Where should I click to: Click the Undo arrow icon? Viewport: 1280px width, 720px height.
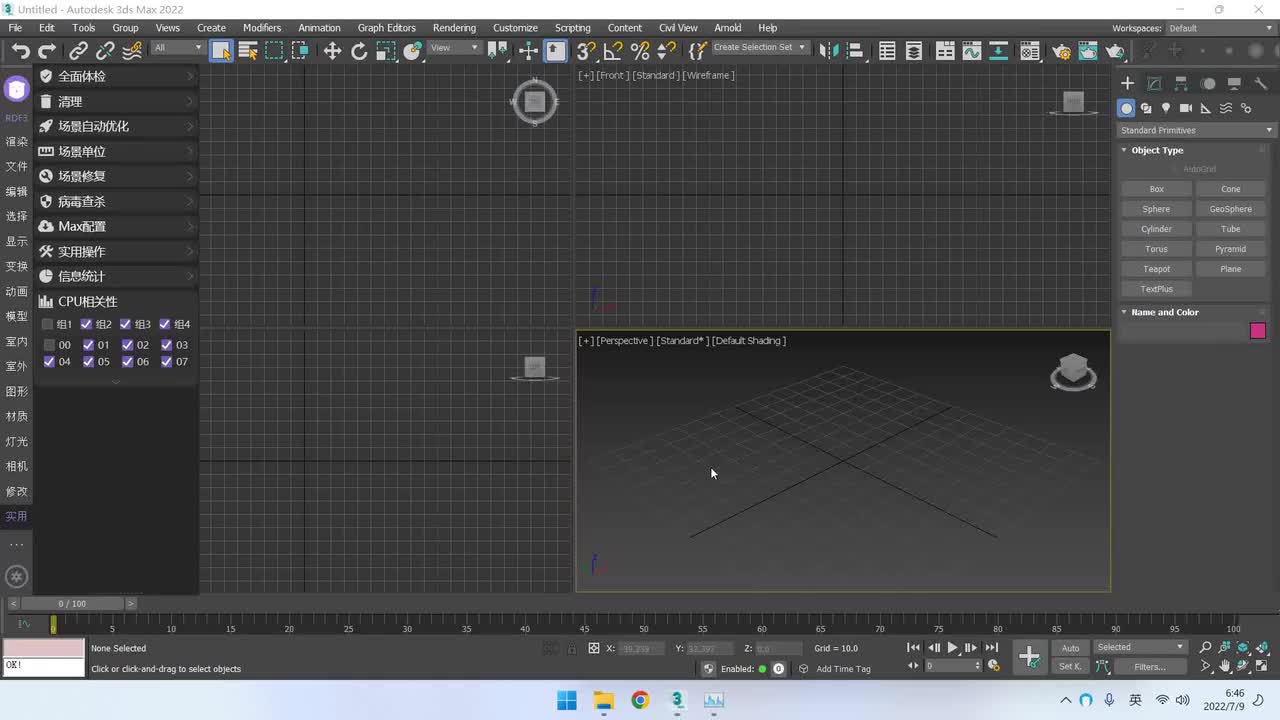[x=20, y=51]
